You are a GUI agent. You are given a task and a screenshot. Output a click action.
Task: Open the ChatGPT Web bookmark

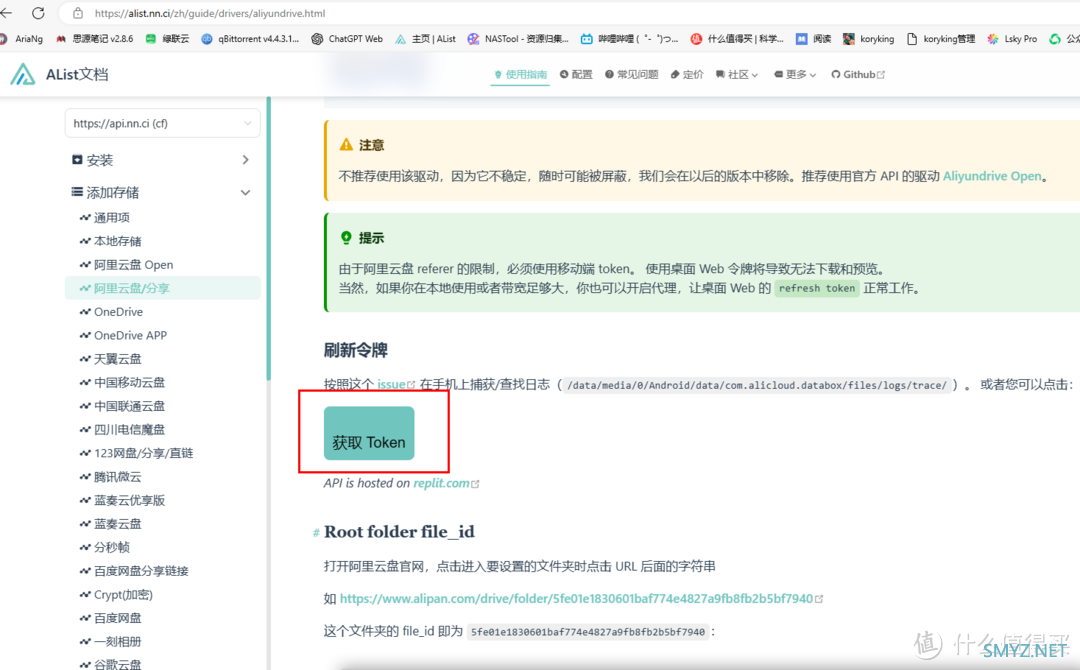tap(347, 39)
